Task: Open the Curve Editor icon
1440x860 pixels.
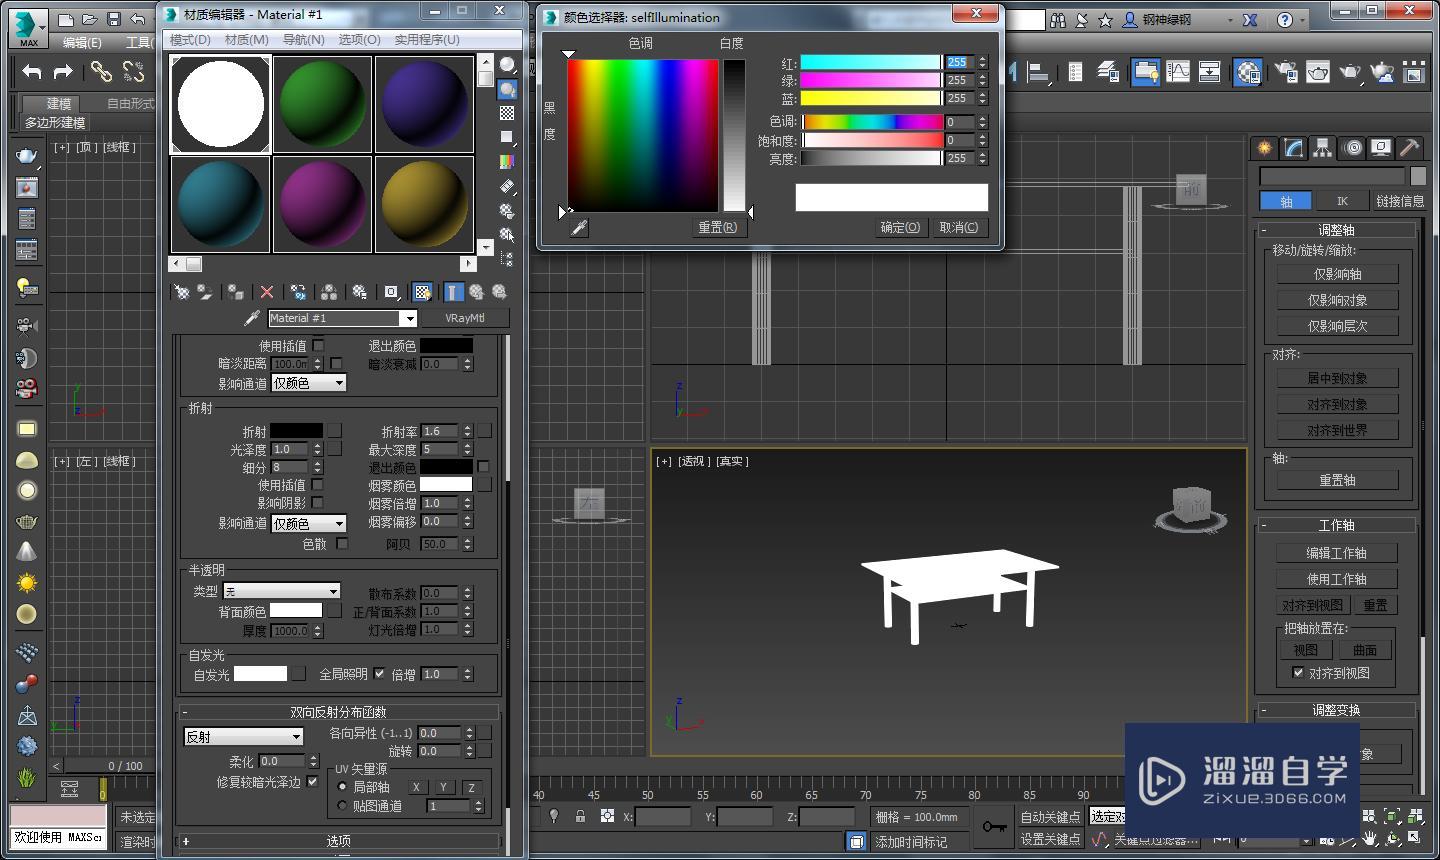Action: [1179, 71]
